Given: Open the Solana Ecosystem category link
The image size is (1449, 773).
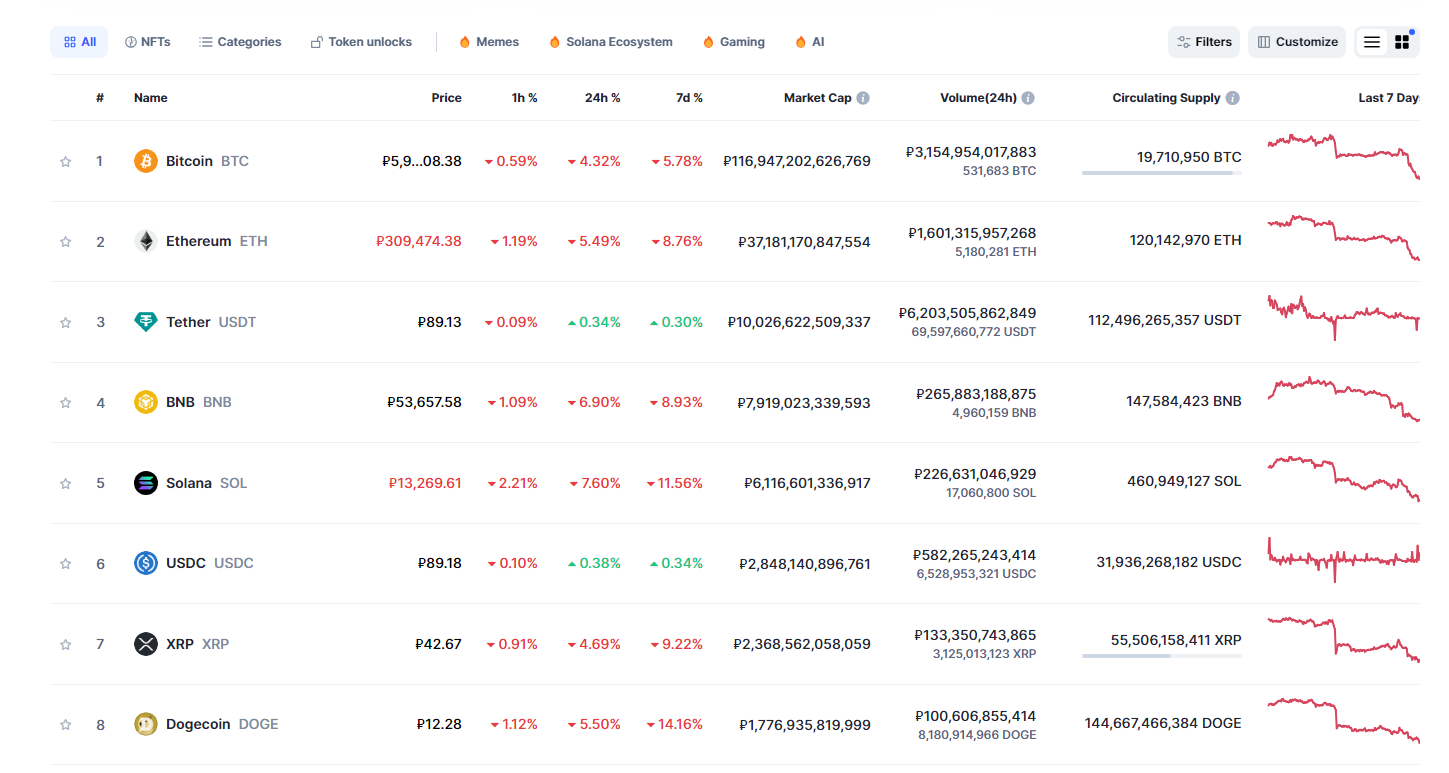Looking at the screenshot, I should click(610, 42).
